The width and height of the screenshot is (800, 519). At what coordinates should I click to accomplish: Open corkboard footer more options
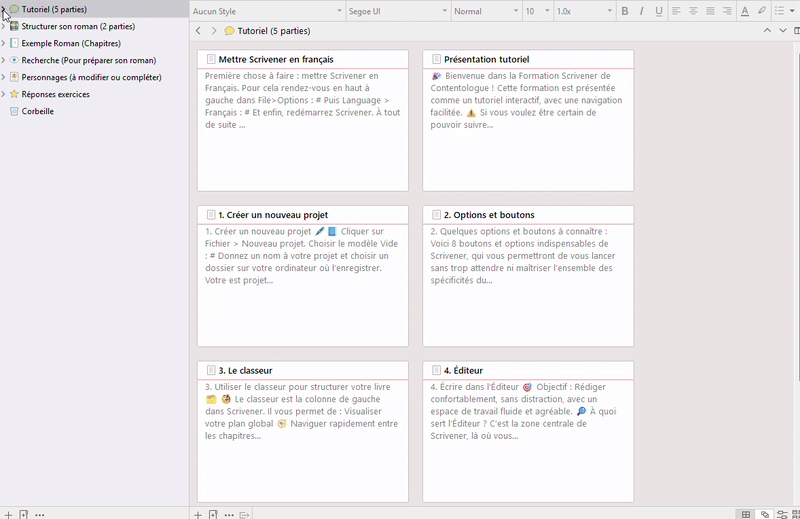point(229,514)
